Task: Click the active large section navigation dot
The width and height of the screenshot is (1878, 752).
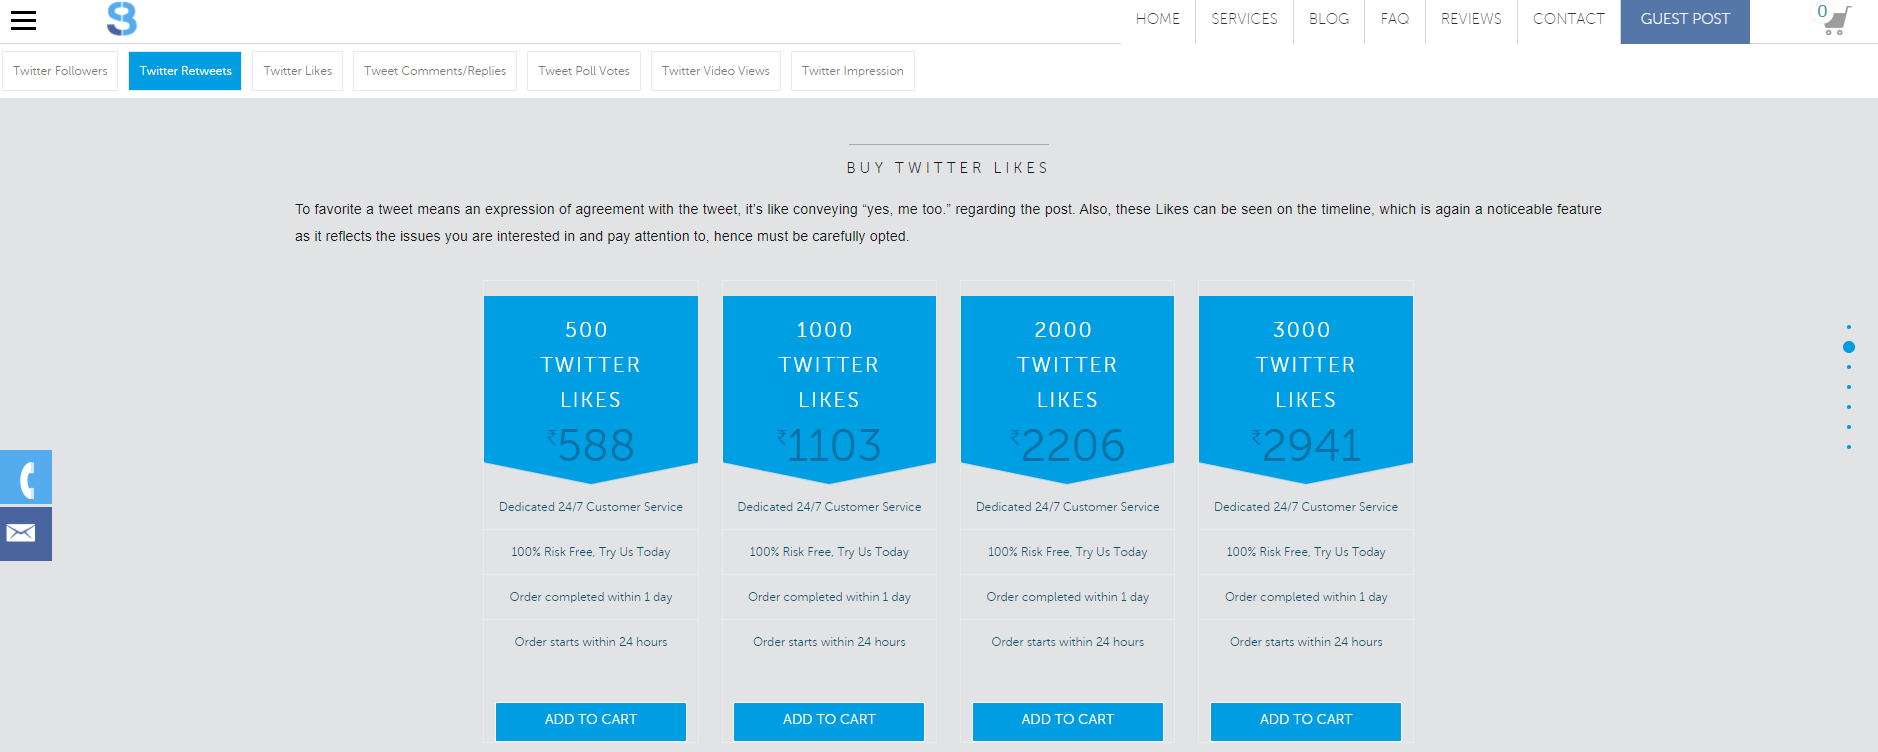Action: tap(1849, 347)
